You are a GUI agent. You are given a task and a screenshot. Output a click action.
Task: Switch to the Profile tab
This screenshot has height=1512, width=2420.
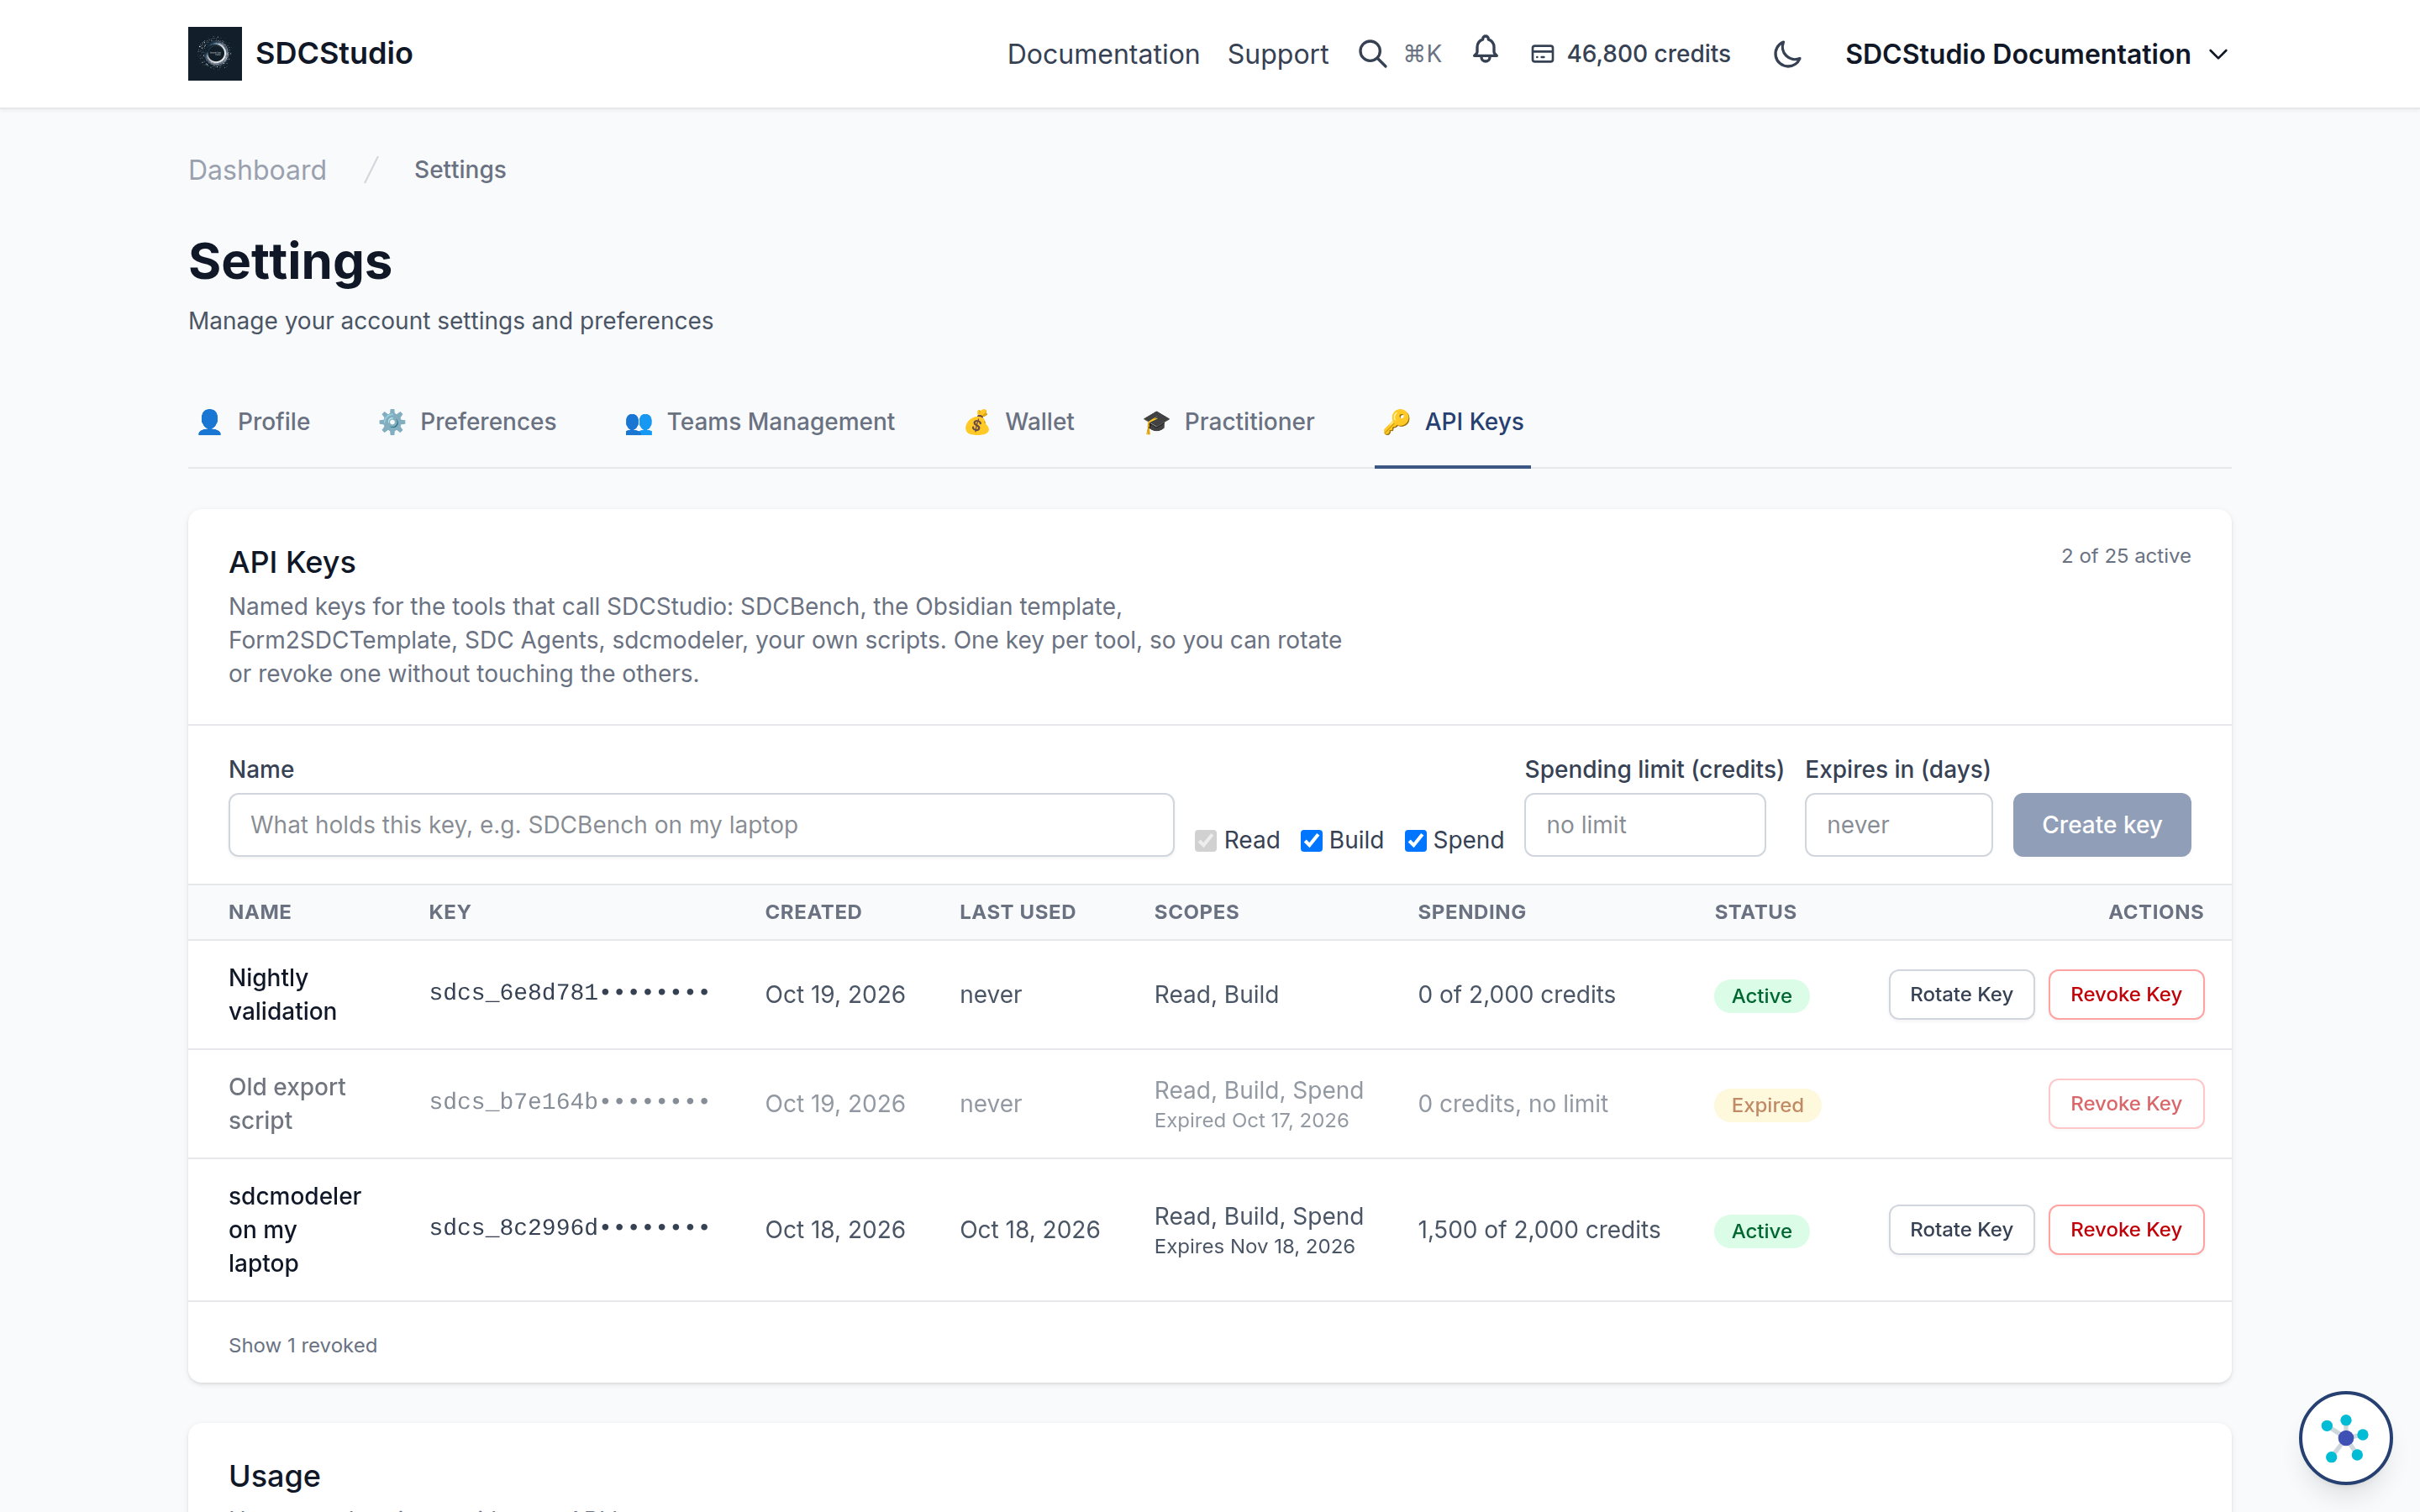pos(254,422)
